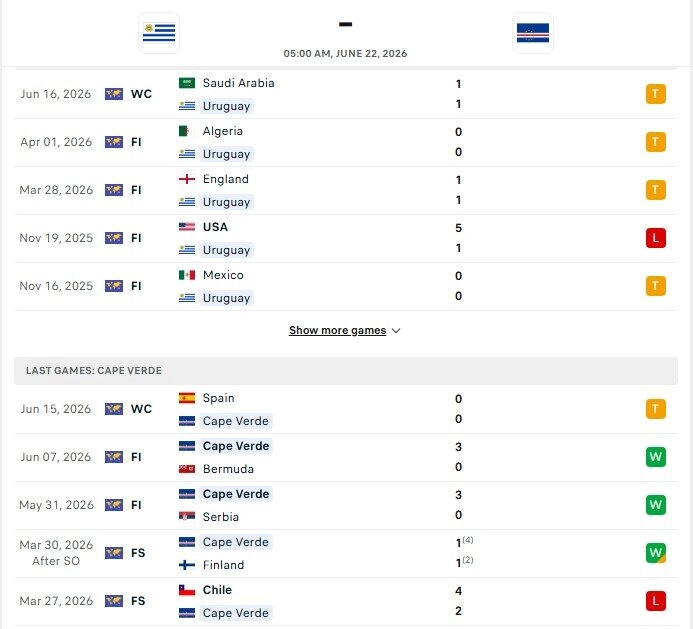Click the Saudi Arabia flag icon

[187, 83]
